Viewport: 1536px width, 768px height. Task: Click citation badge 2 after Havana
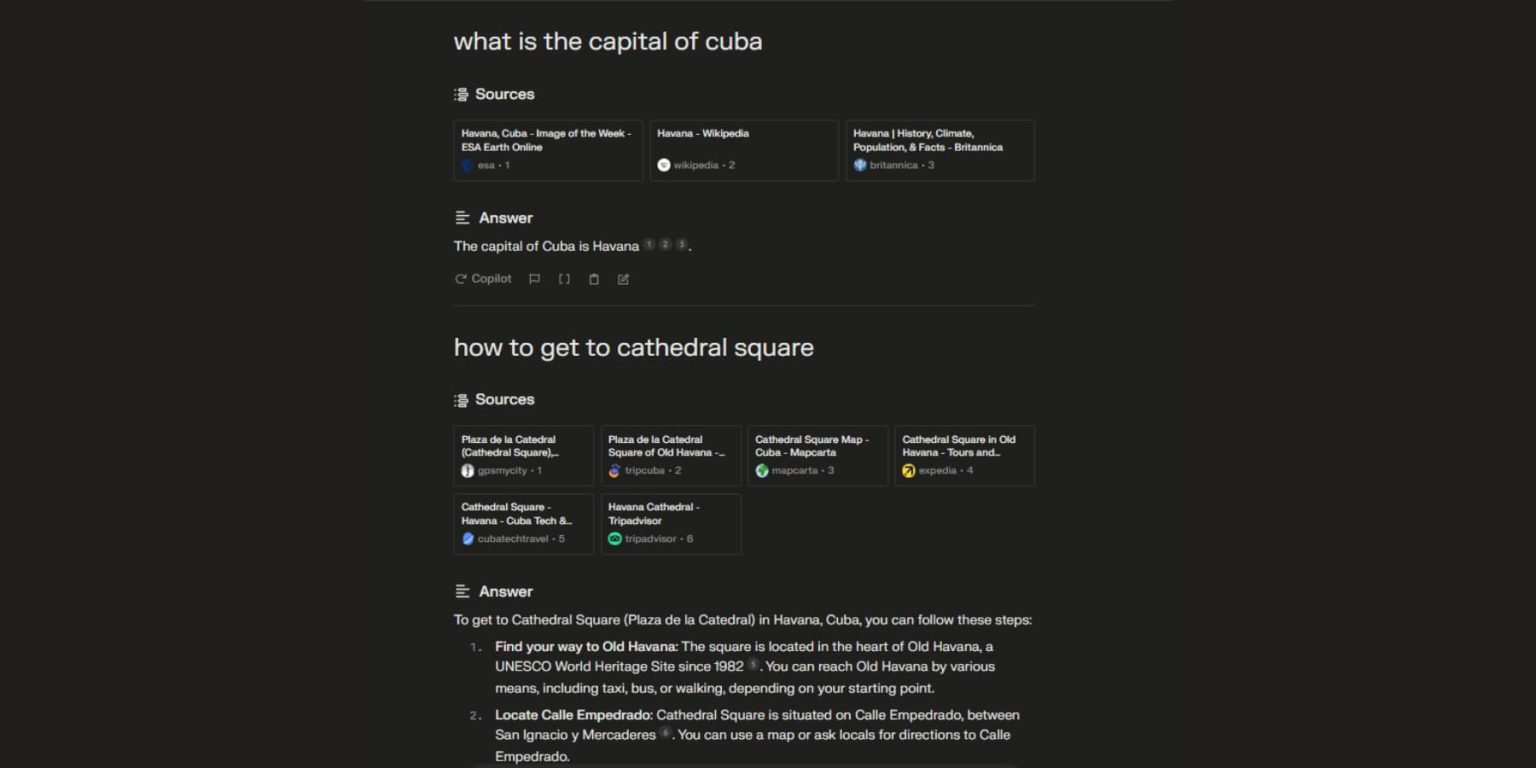[665, 244]
